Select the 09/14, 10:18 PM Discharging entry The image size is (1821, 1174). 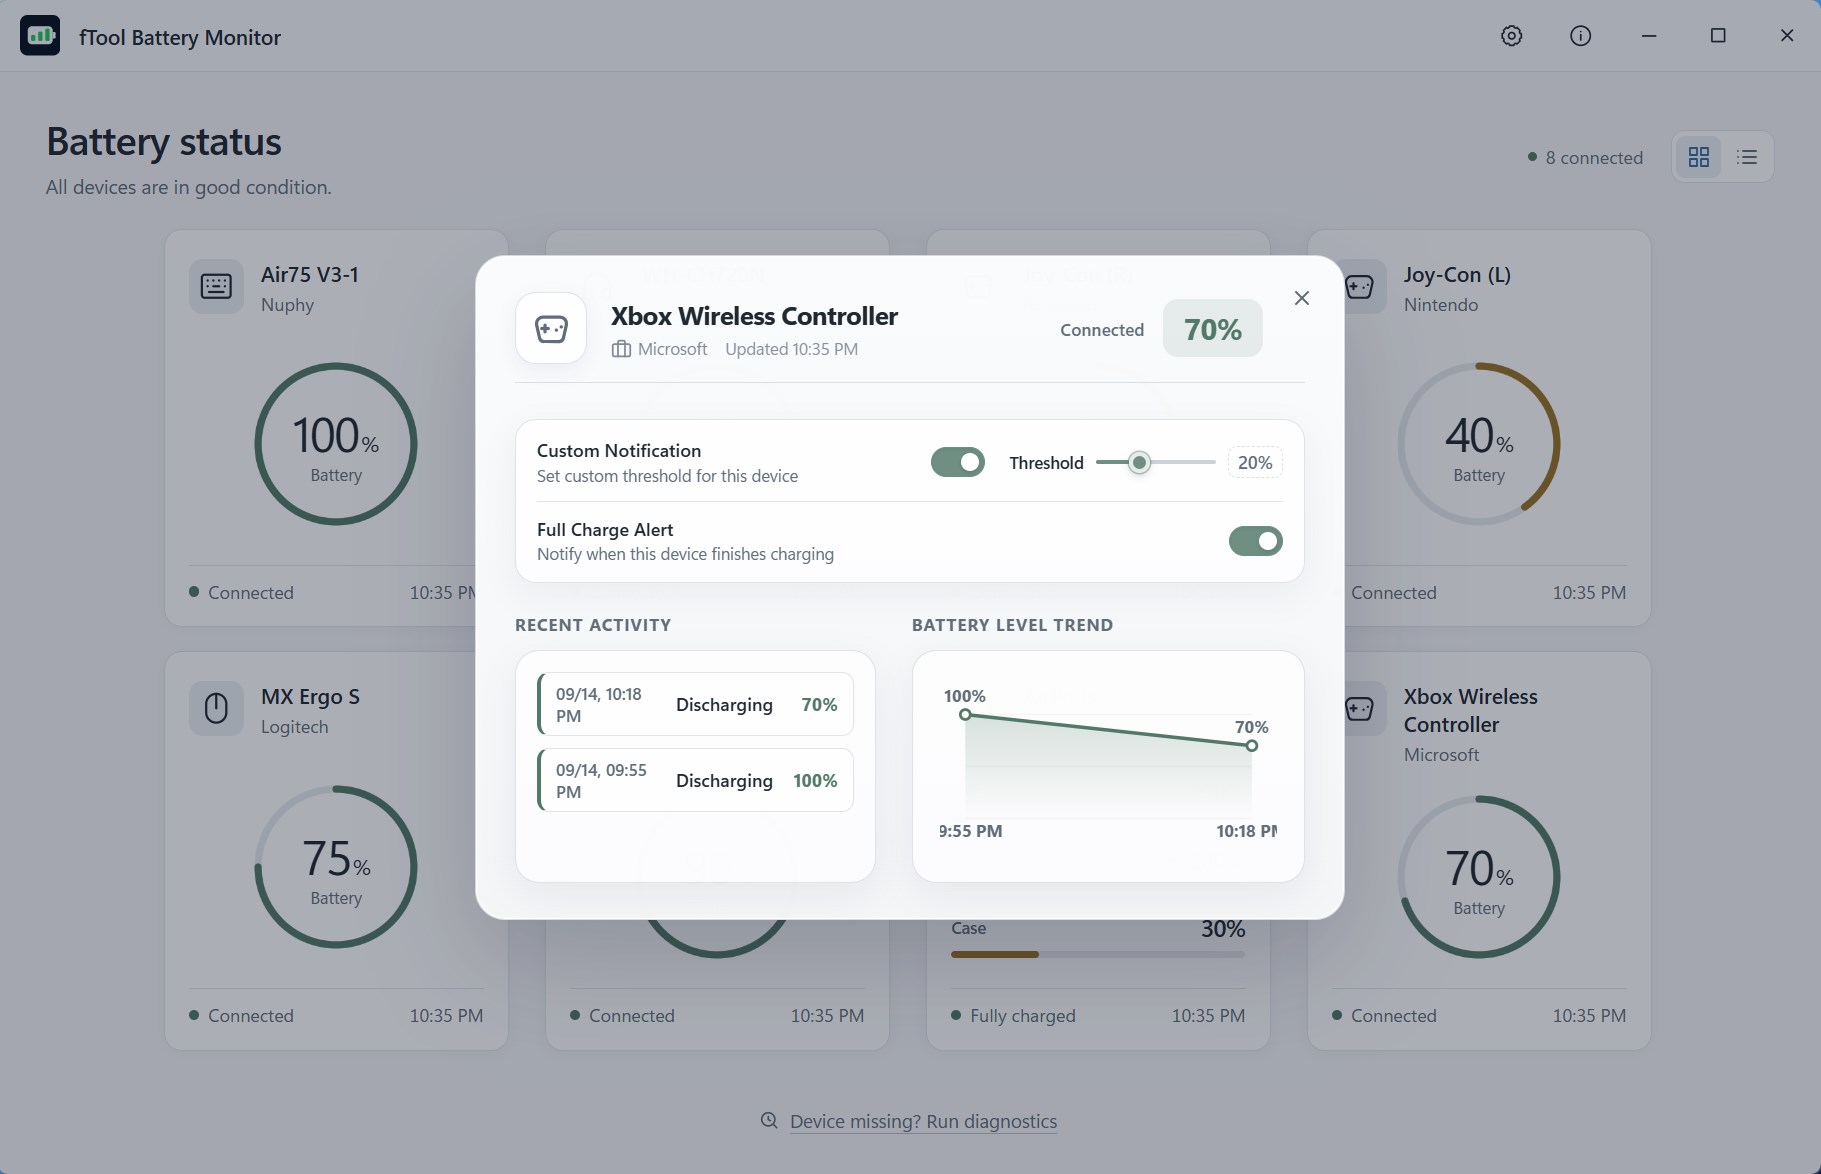coord(695,705)
